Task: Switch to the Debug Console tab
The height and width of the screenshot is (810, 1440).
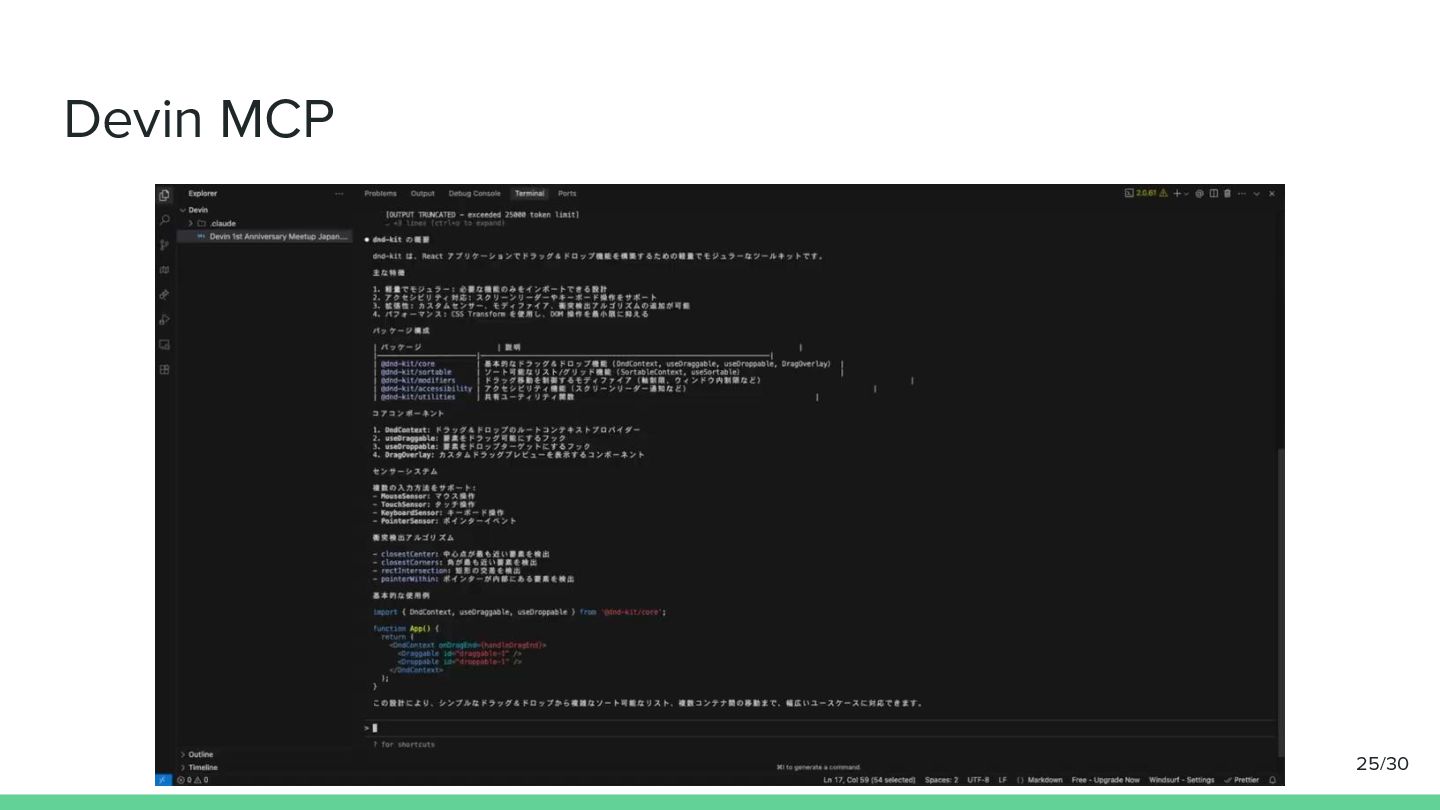Action: pos(474,193)
